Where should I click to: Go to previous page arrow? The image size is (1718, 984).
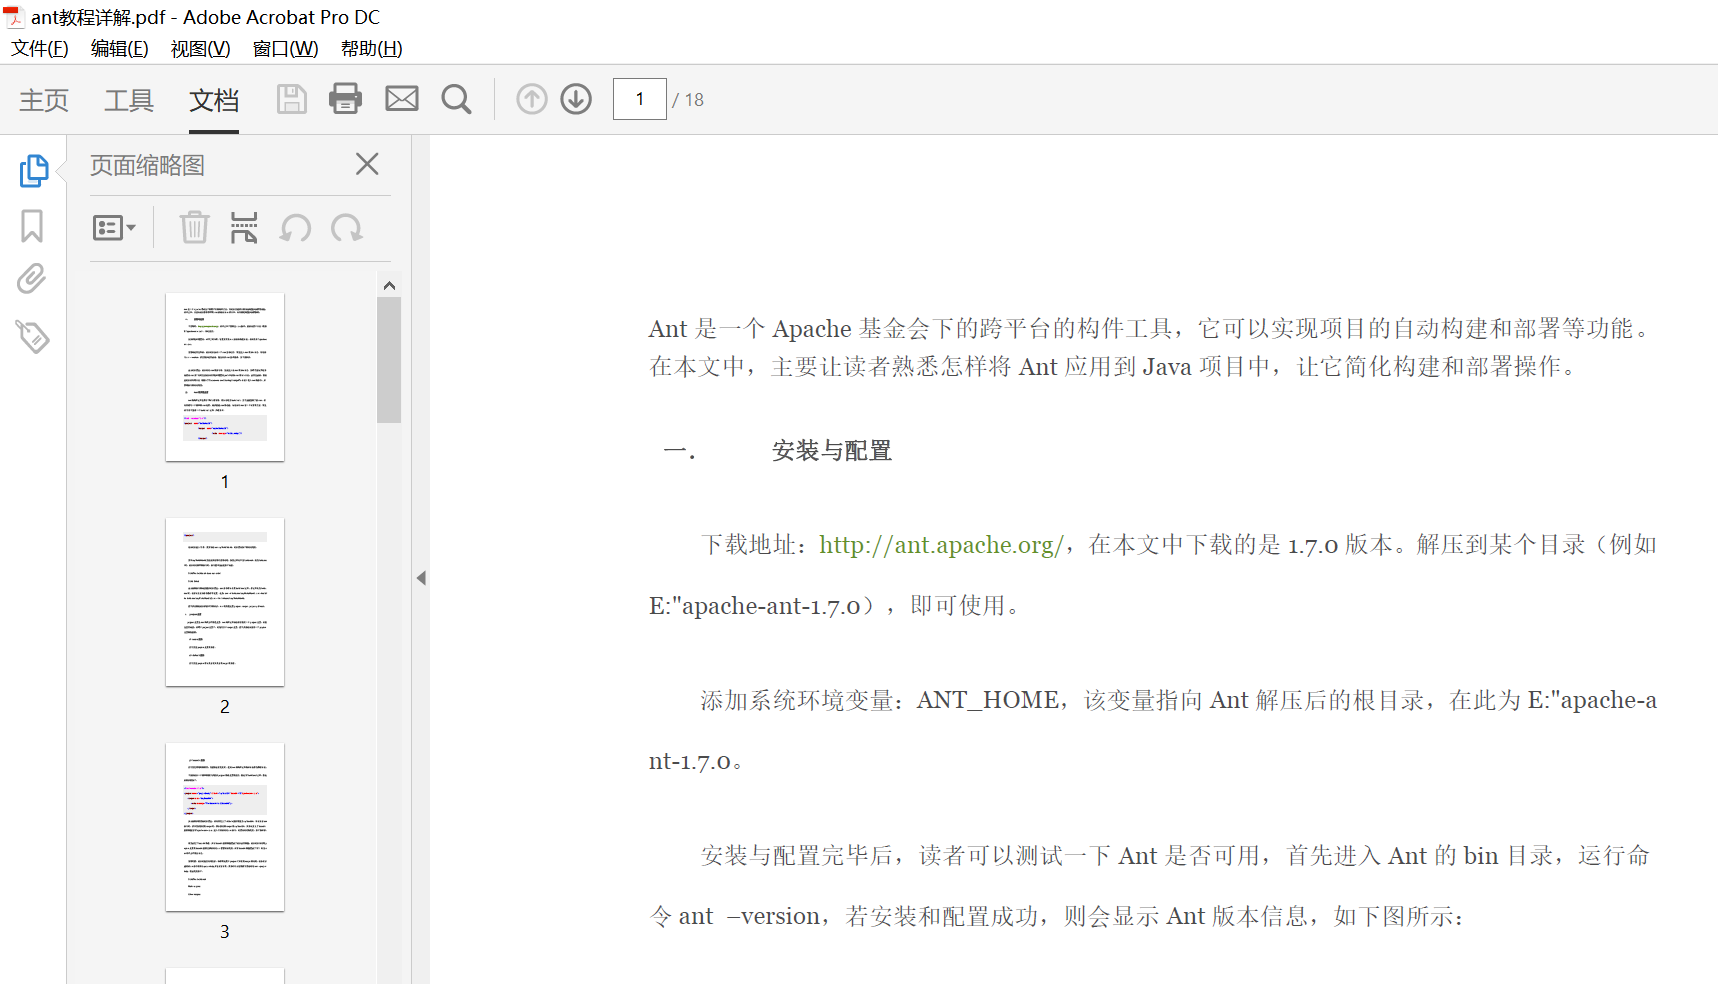(x=532, y=99)
